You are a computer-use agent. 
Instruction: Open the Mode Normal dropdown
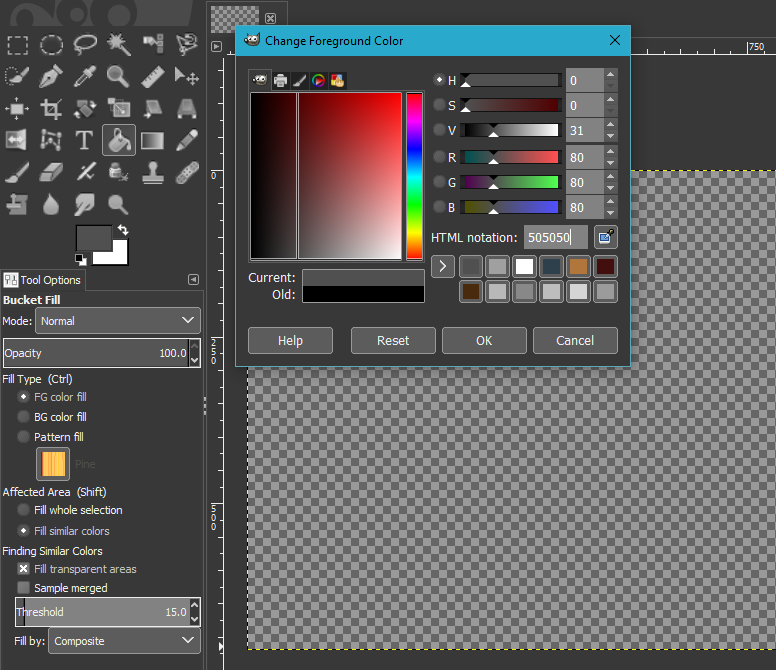click(x=118, y=321)
